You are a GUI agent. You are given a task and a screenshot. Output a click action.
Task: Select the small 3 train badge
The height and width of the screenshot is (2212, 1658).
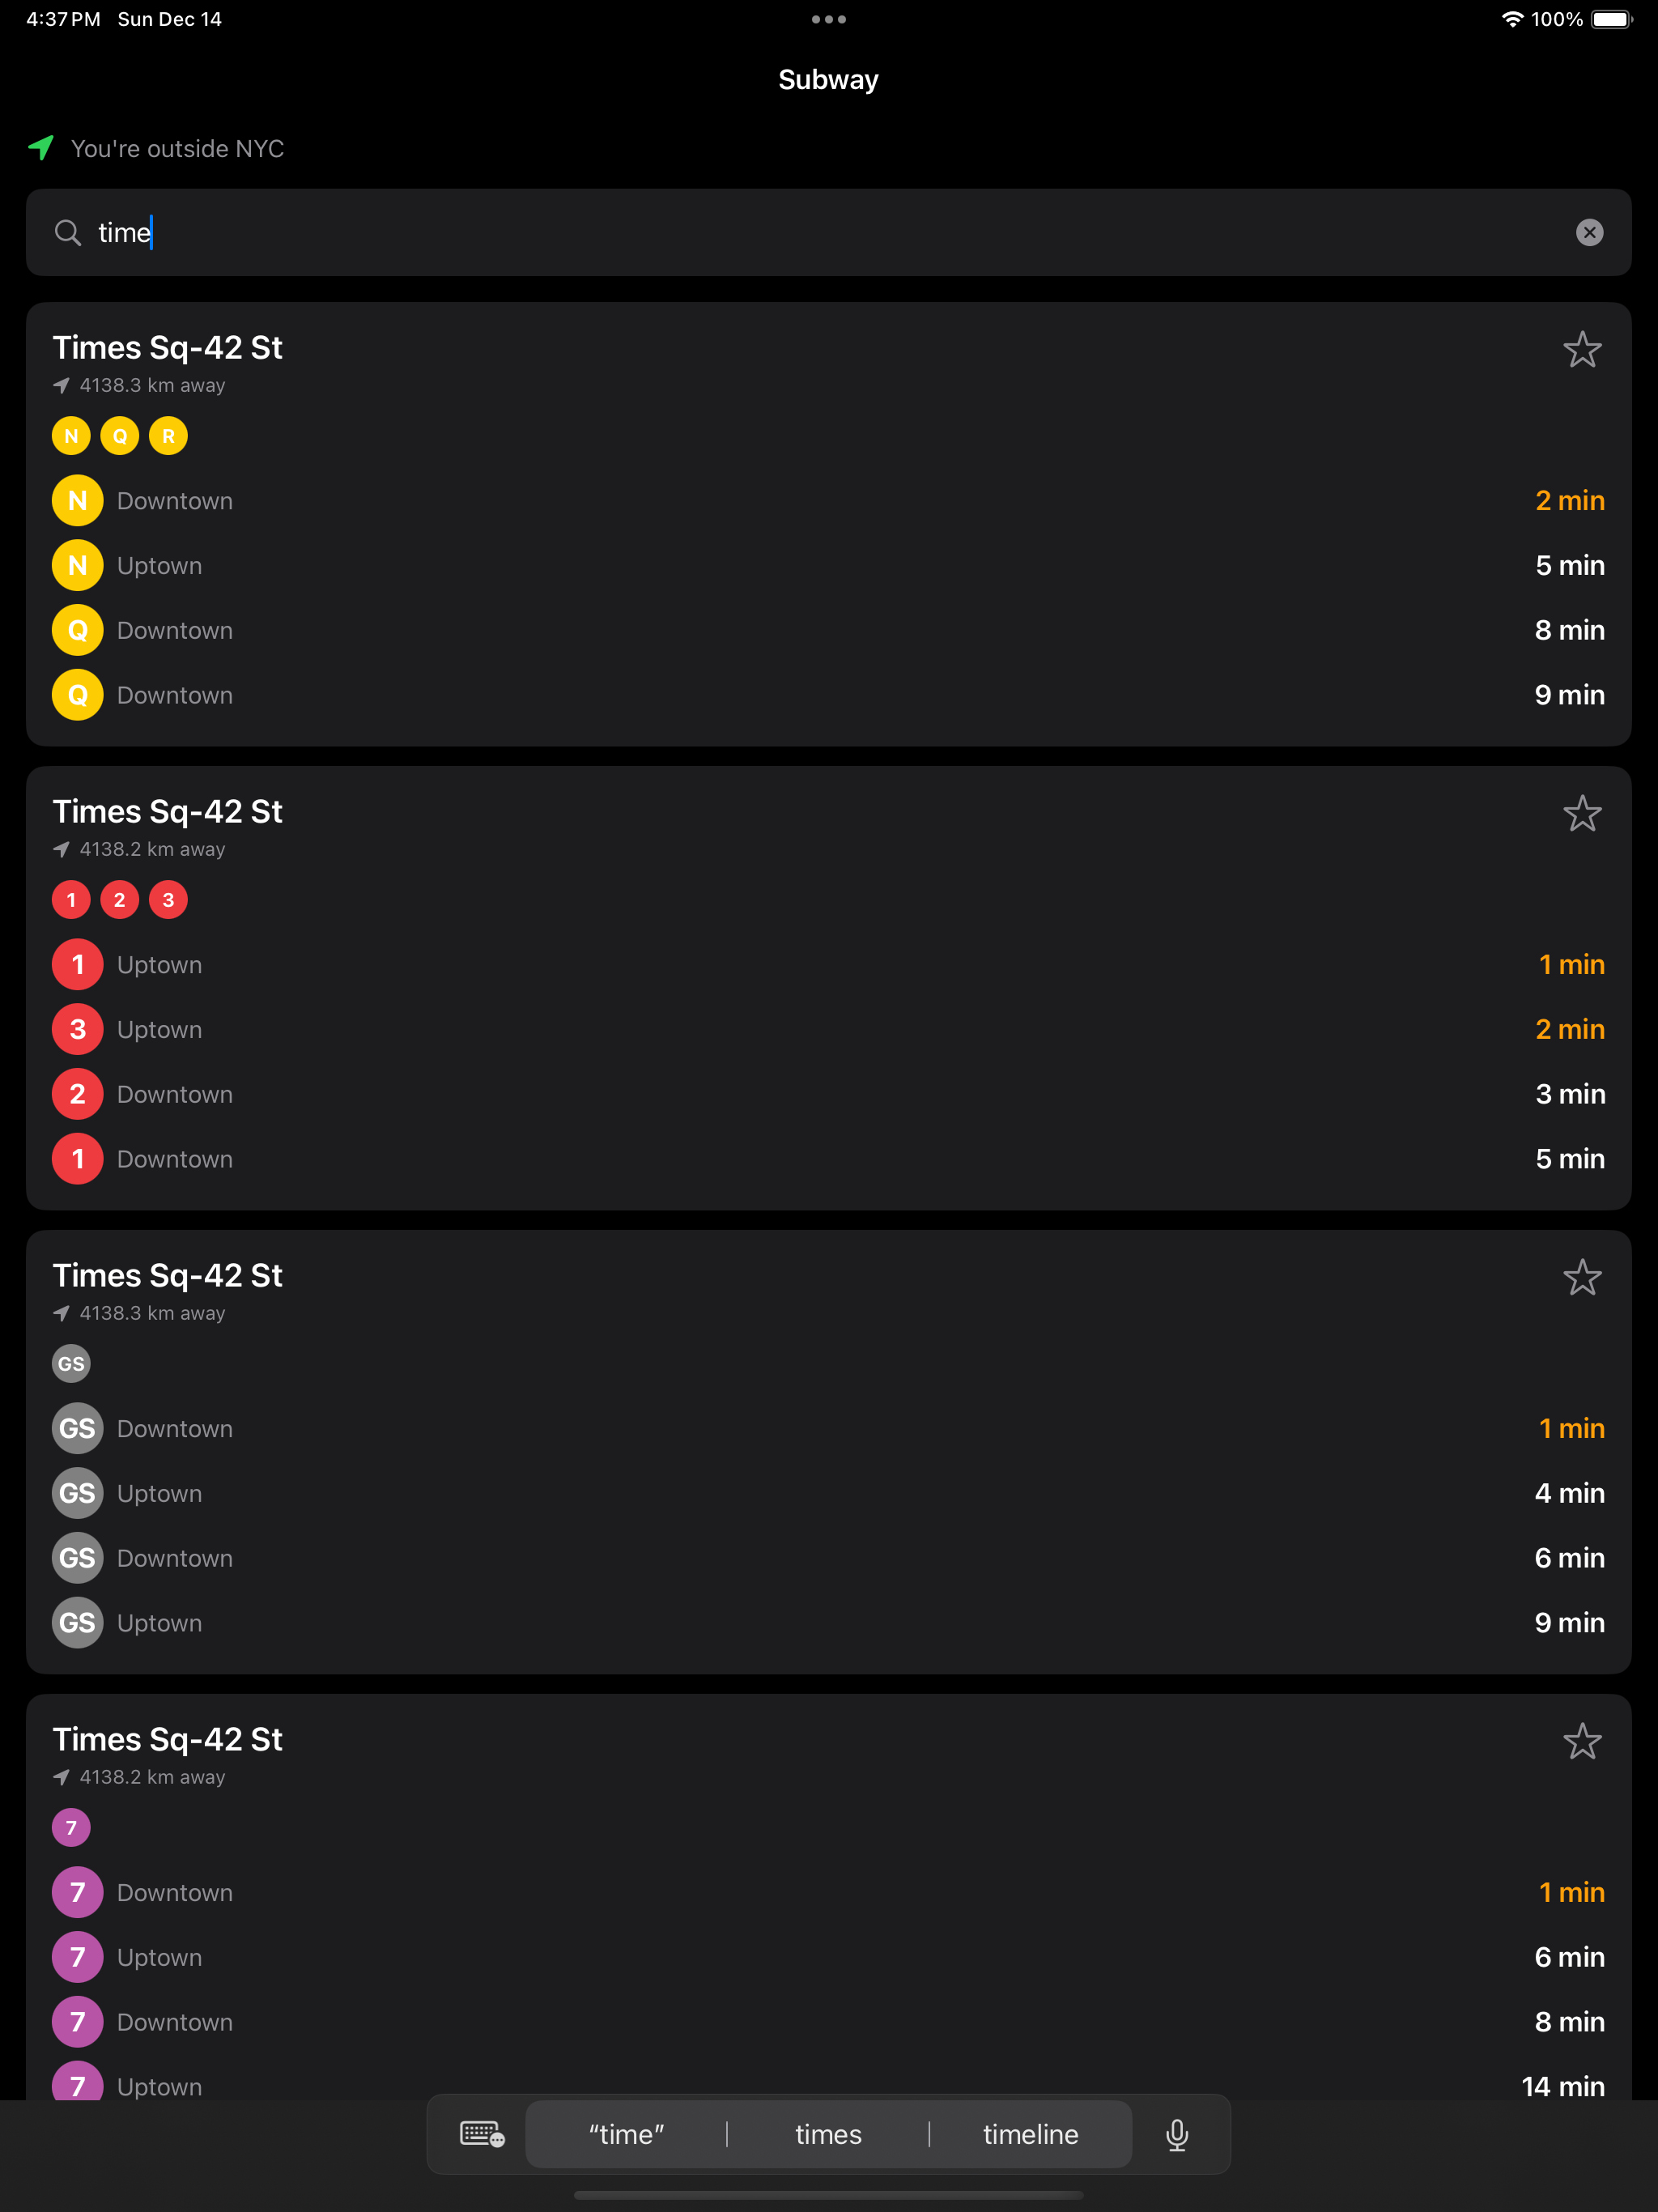pyautogui.click(x=168, y=900)
